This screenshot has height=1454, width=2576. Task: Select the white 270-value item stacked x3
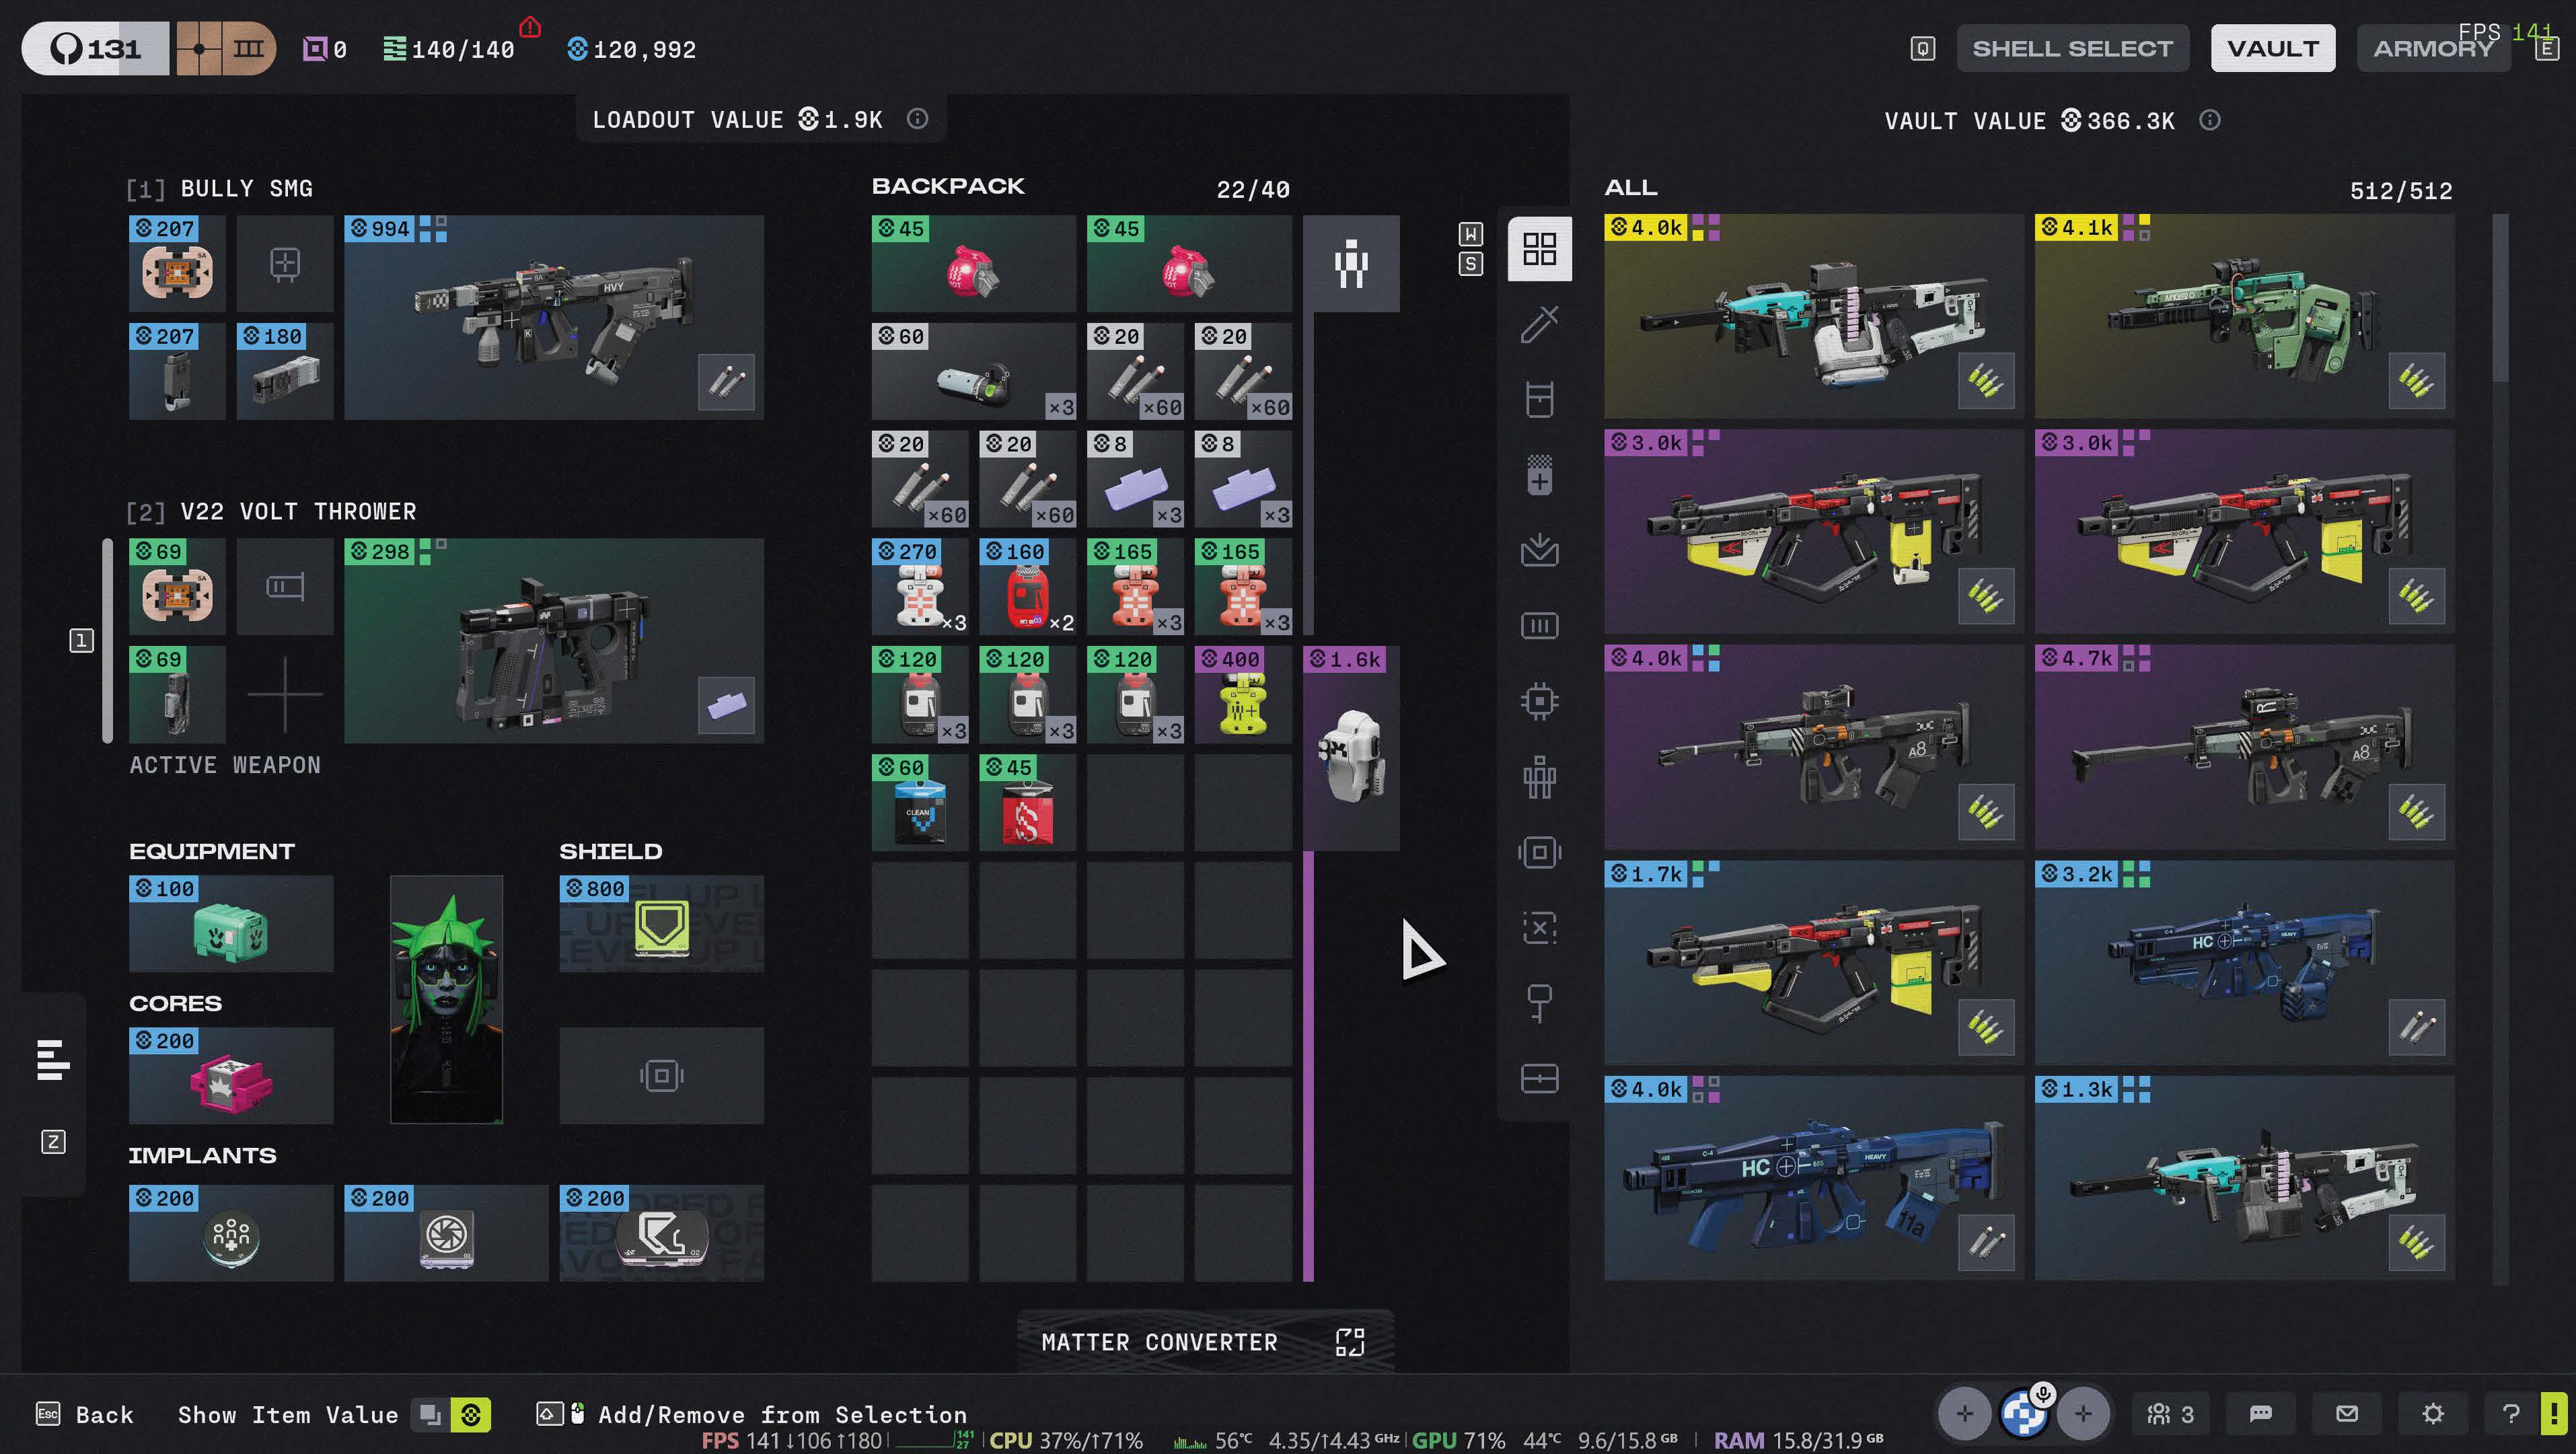pyautogui.click(x=919, y=587)
